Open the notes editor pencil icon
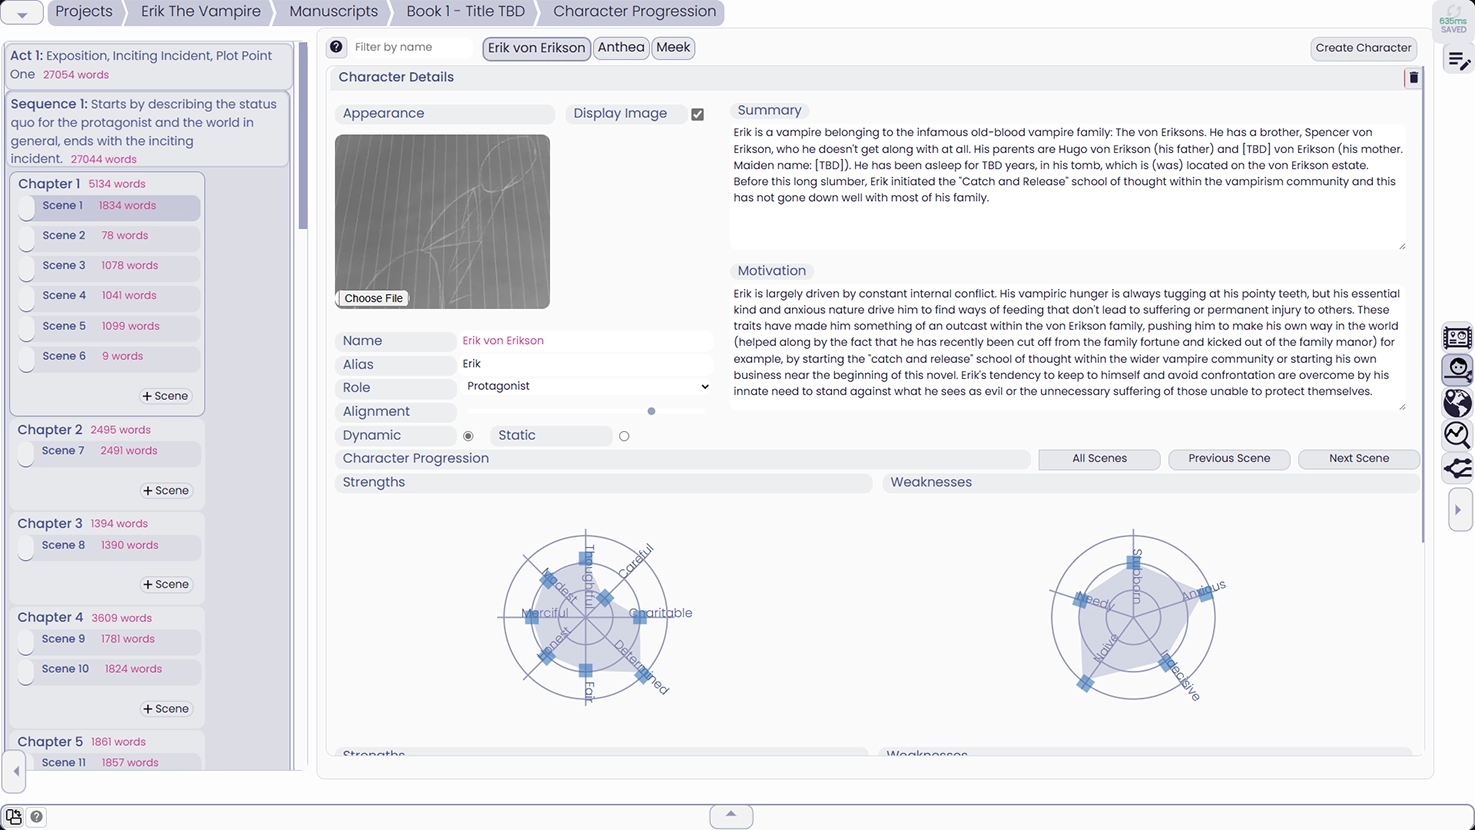 1457,61
